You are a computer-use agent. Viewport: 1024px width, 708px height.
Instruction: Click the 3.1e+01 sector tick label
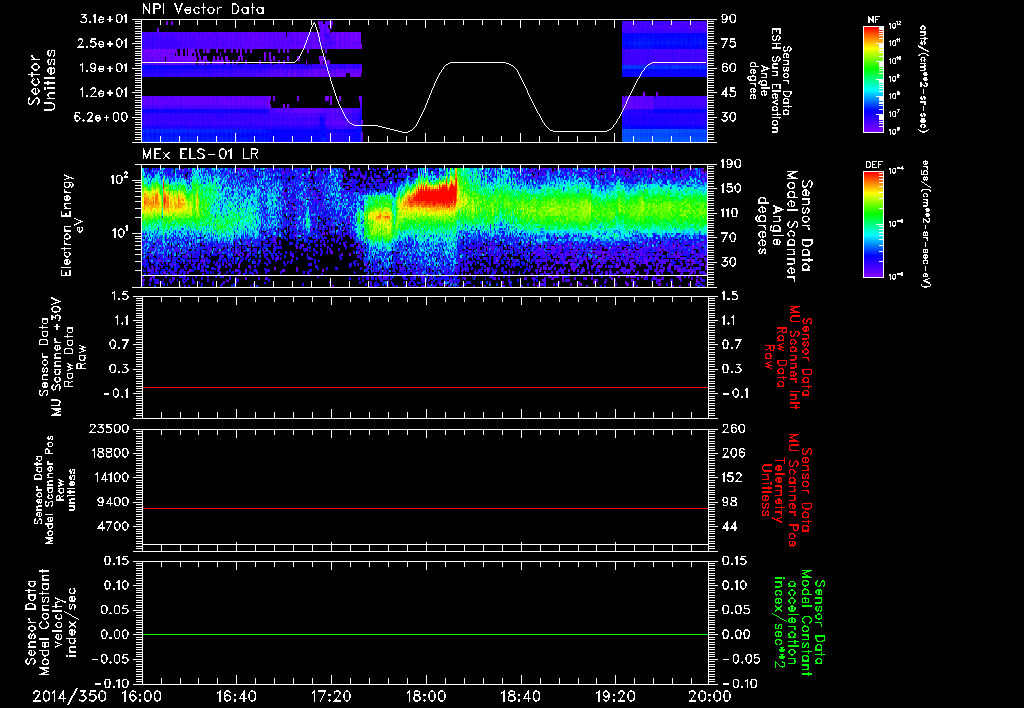tap(106, 19)
